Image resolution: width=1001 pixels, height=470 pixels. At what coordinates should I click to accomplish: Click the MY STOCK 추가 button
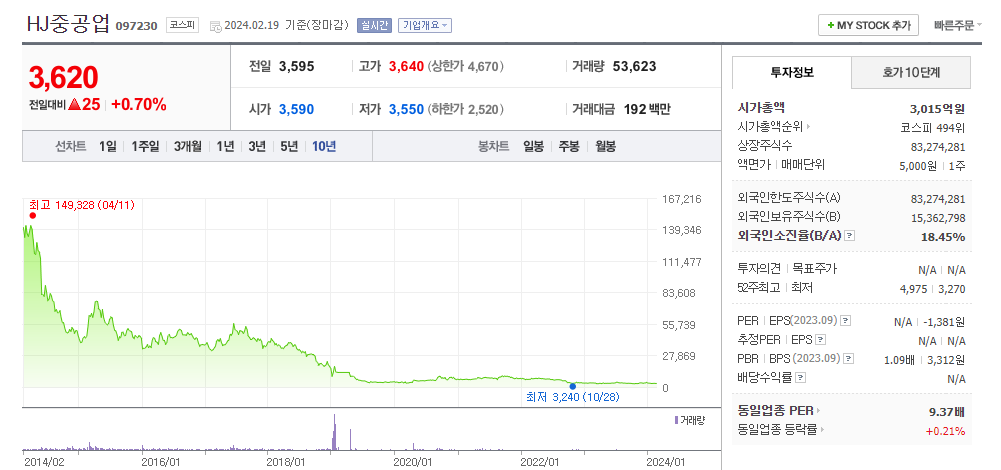(x=868, y=26)
